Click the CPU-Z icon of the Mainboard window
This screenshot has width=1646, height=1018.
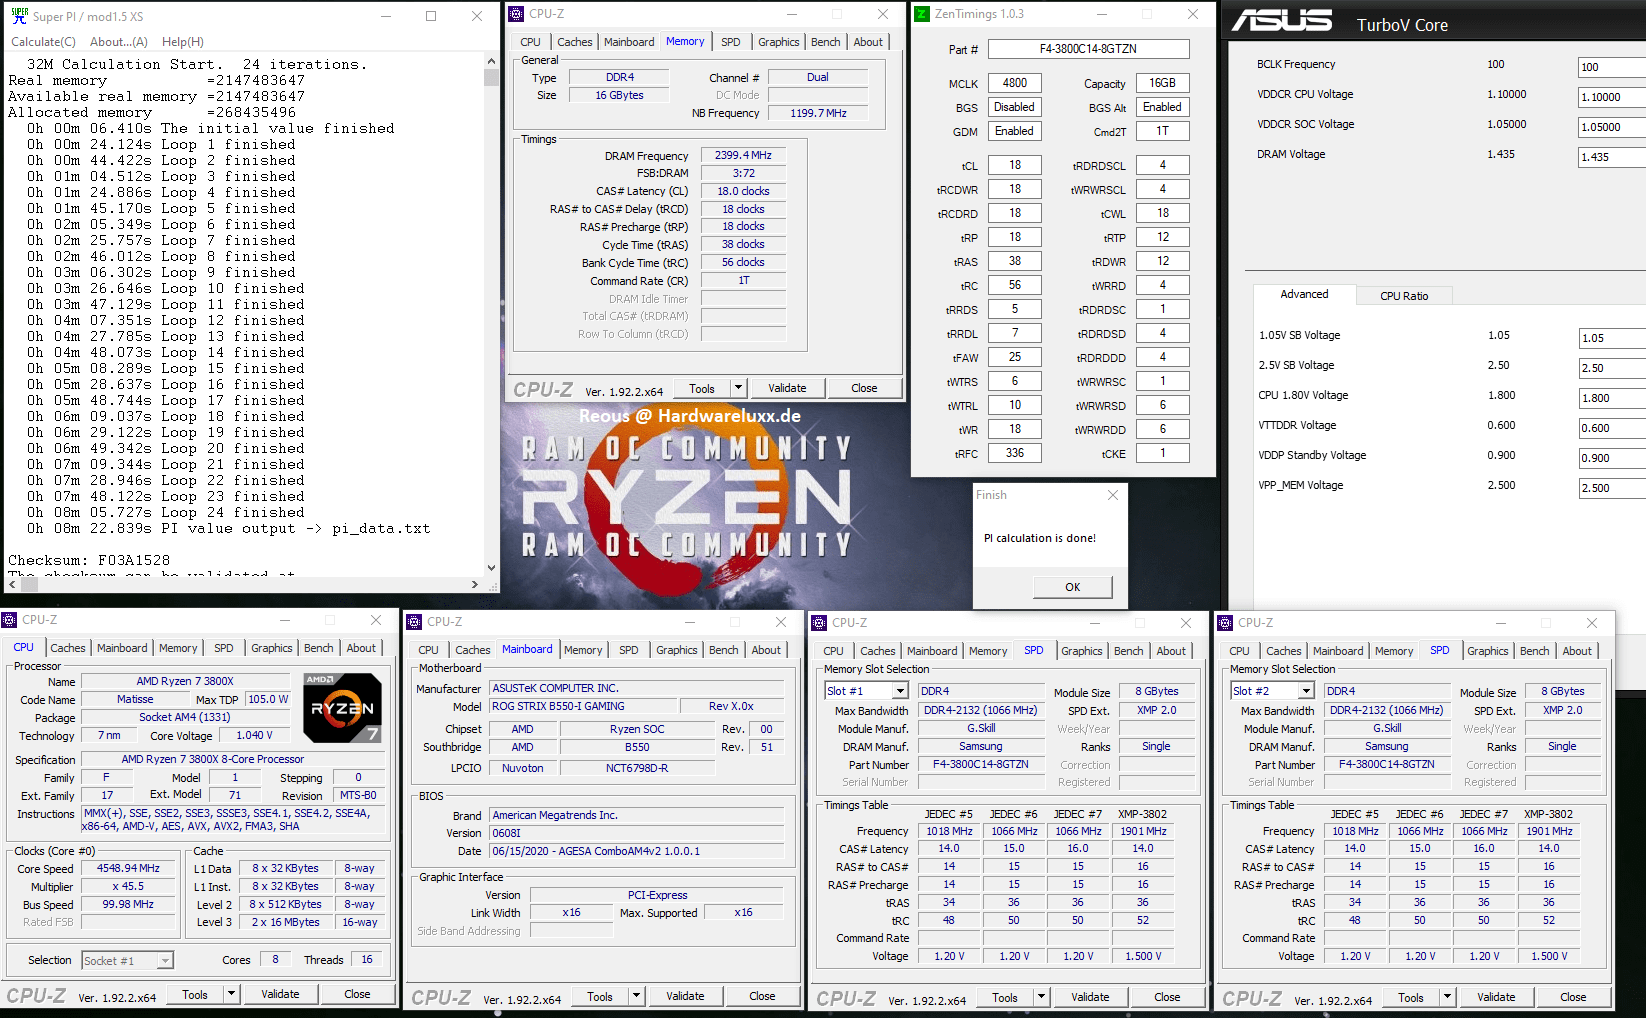[414, 622]
